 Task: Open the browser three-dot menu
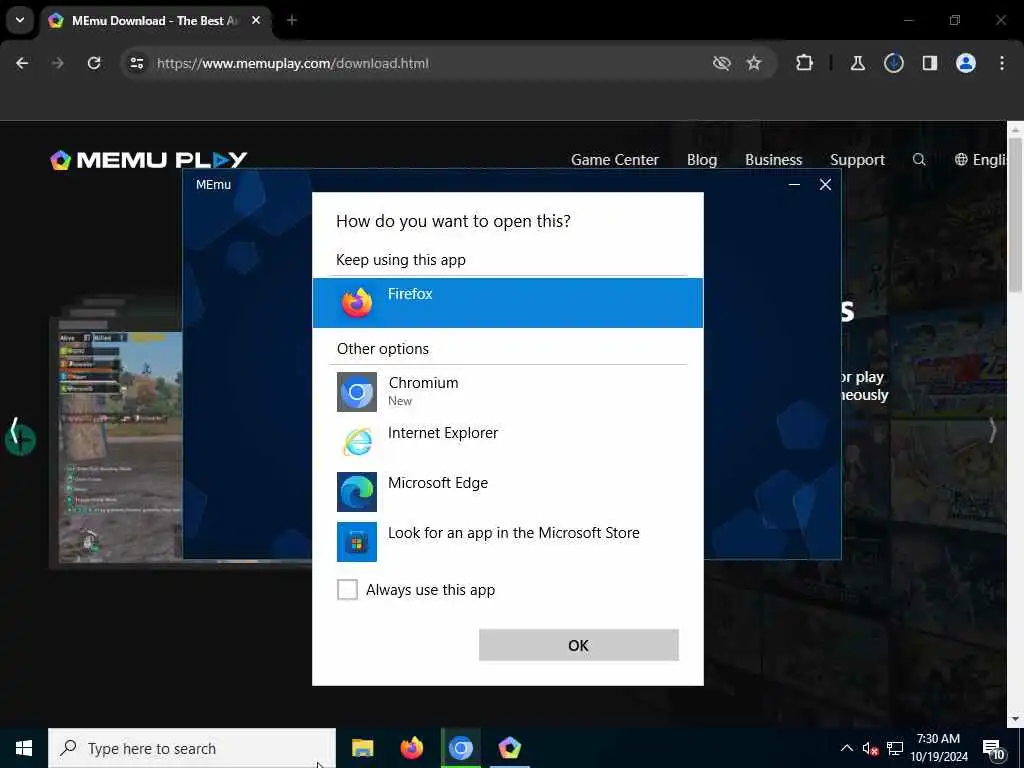click(1002, 63)
